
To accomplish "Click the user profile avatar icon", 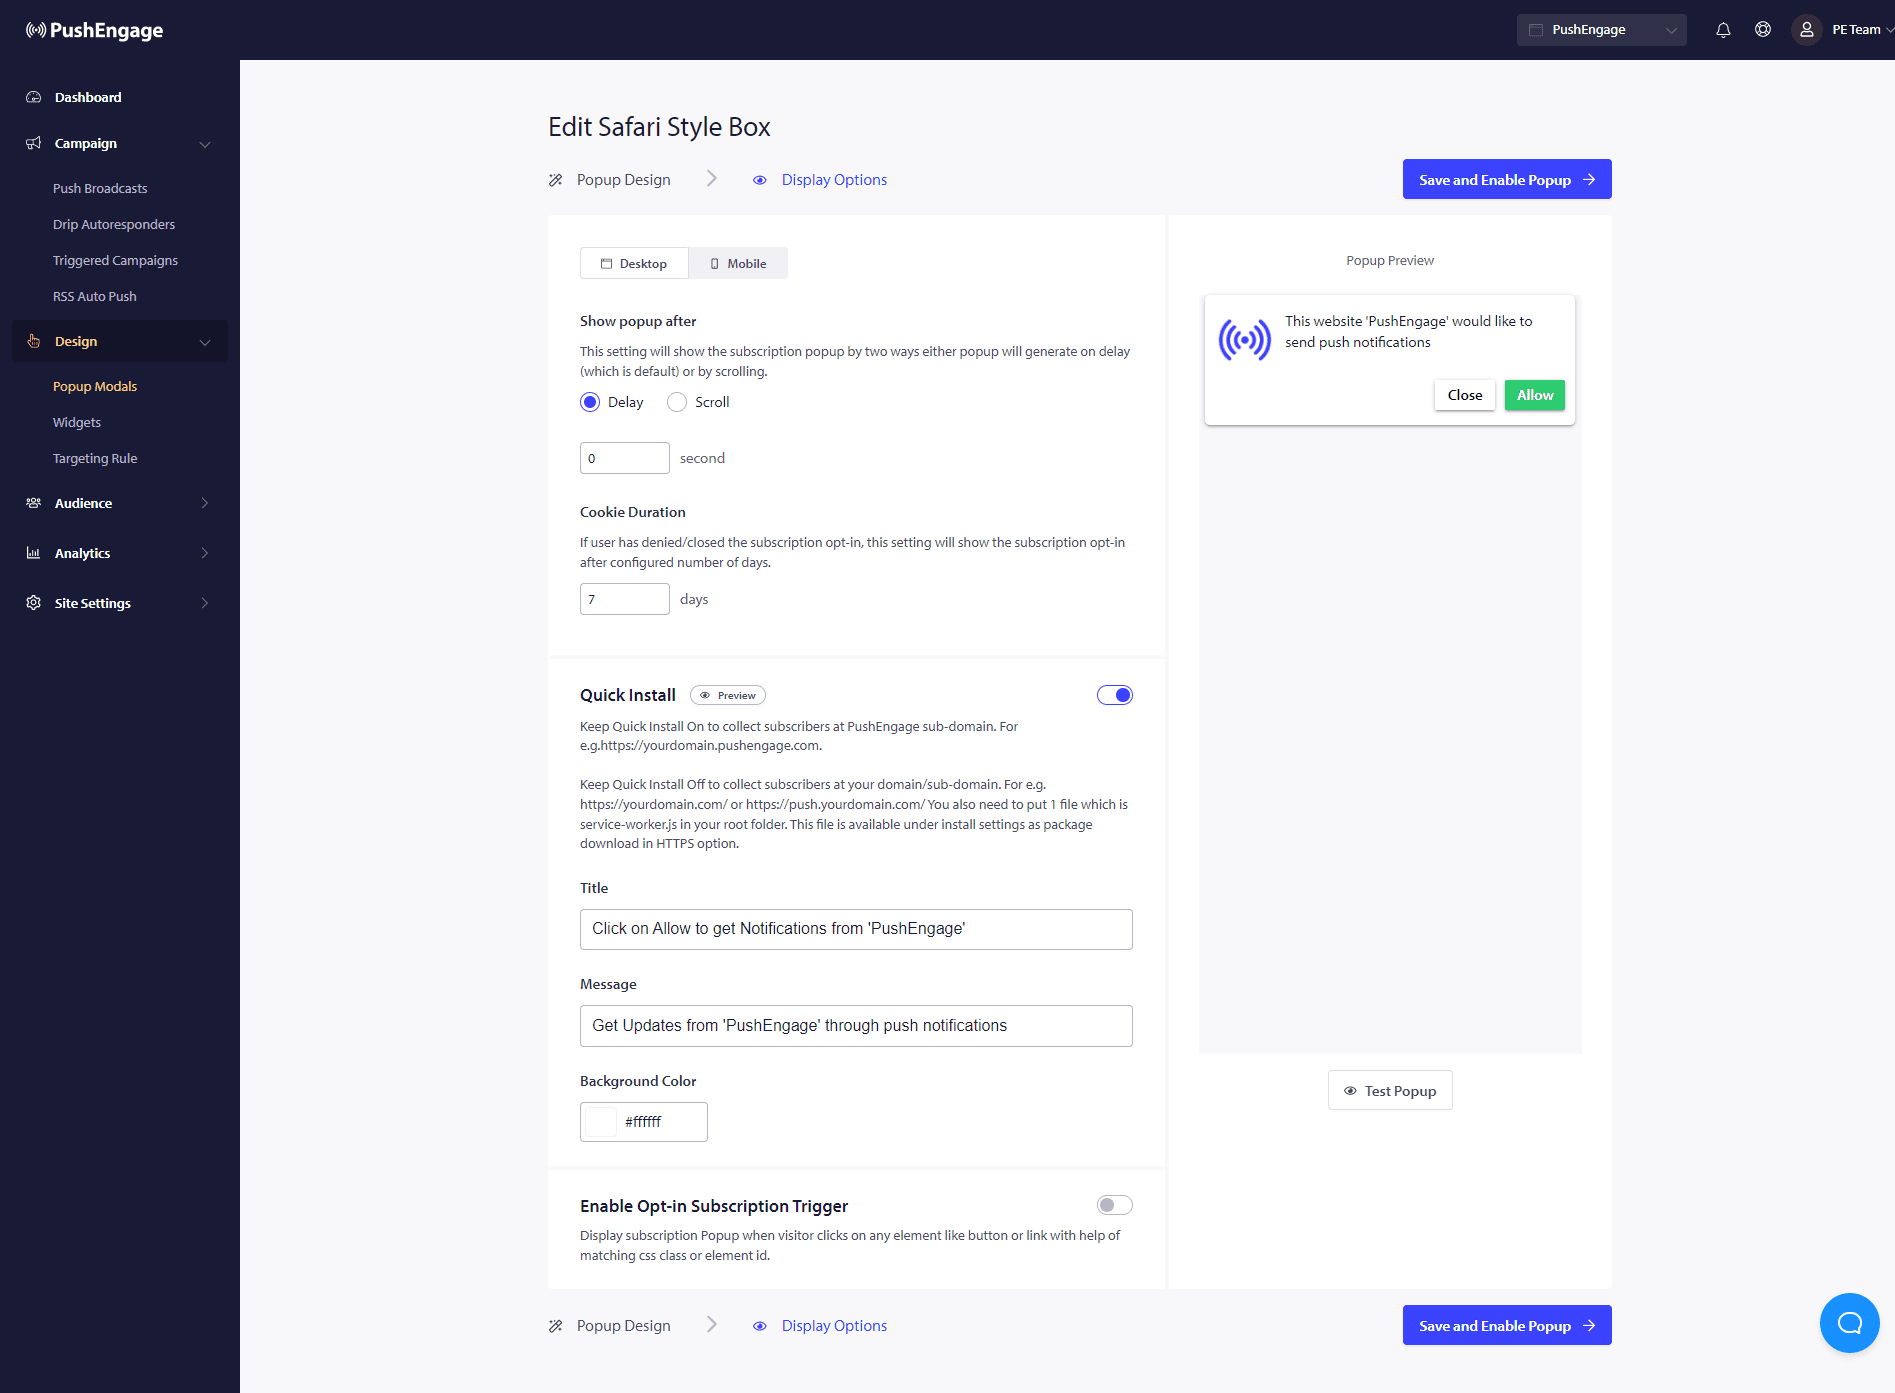I will tap(1806, 30).
